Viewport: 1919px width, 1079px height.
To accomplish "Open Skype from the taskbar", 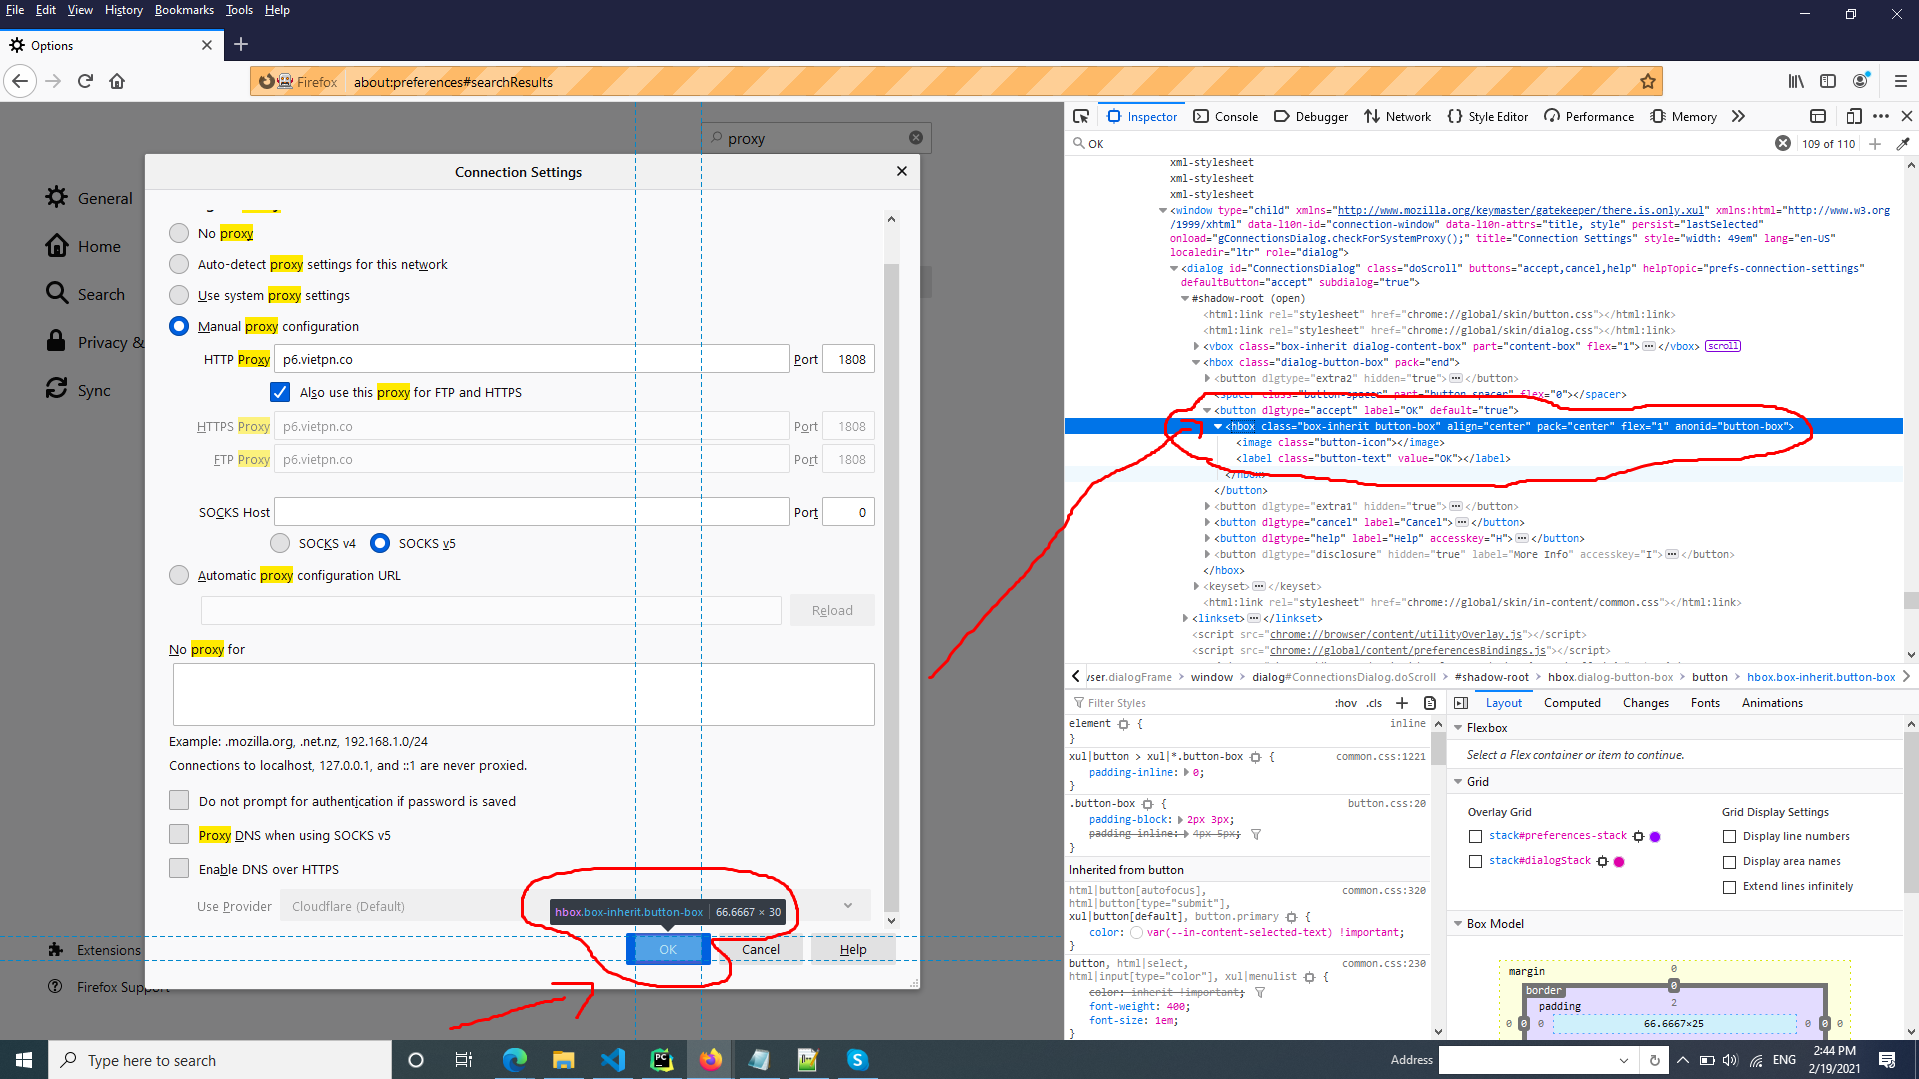I will 857,1060.
